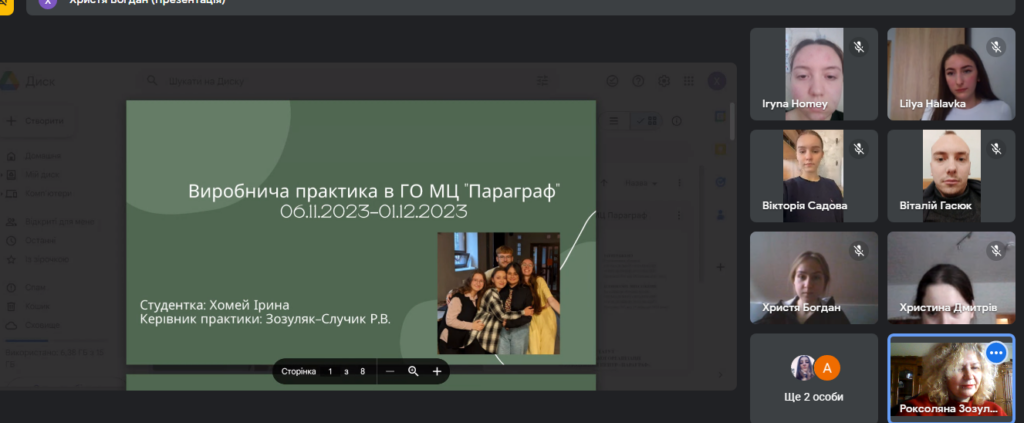Image resolution: width=1024 pixels, height=423 pixels.
Task: Open 'Мій диск' in Drive sidebar
Action: 42,174
